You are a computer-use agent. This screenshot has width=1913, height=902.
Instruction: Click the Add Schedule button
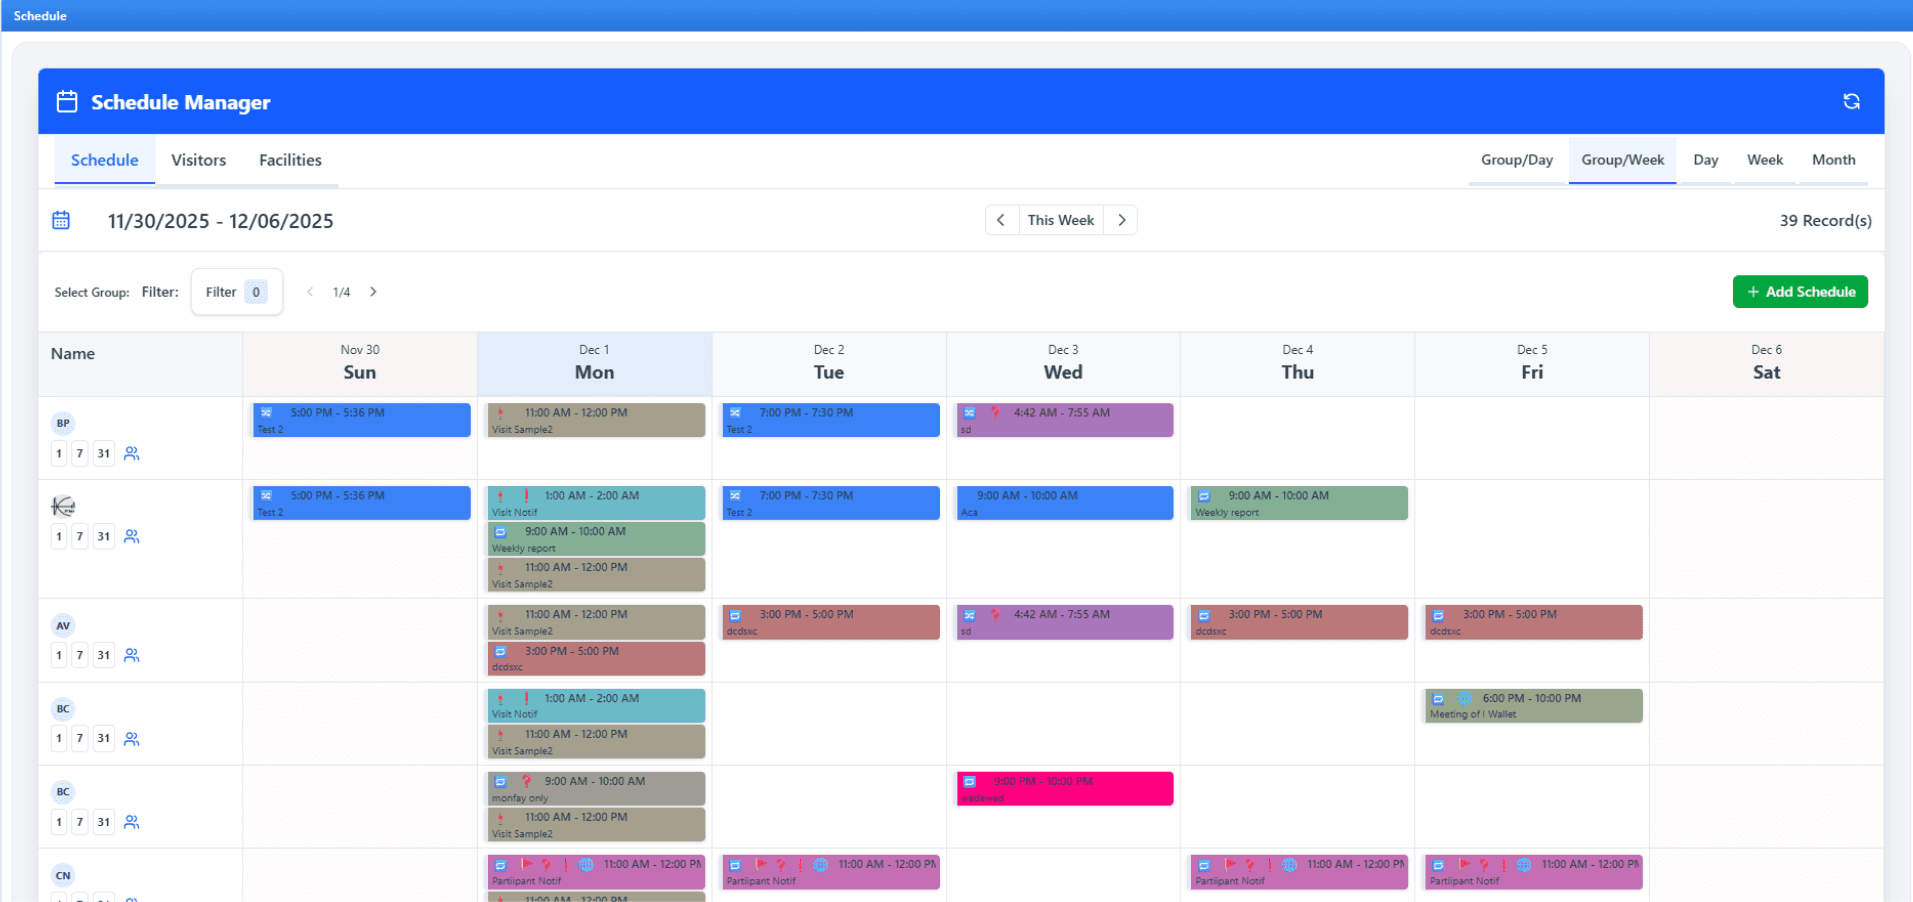coord(1799,292)
